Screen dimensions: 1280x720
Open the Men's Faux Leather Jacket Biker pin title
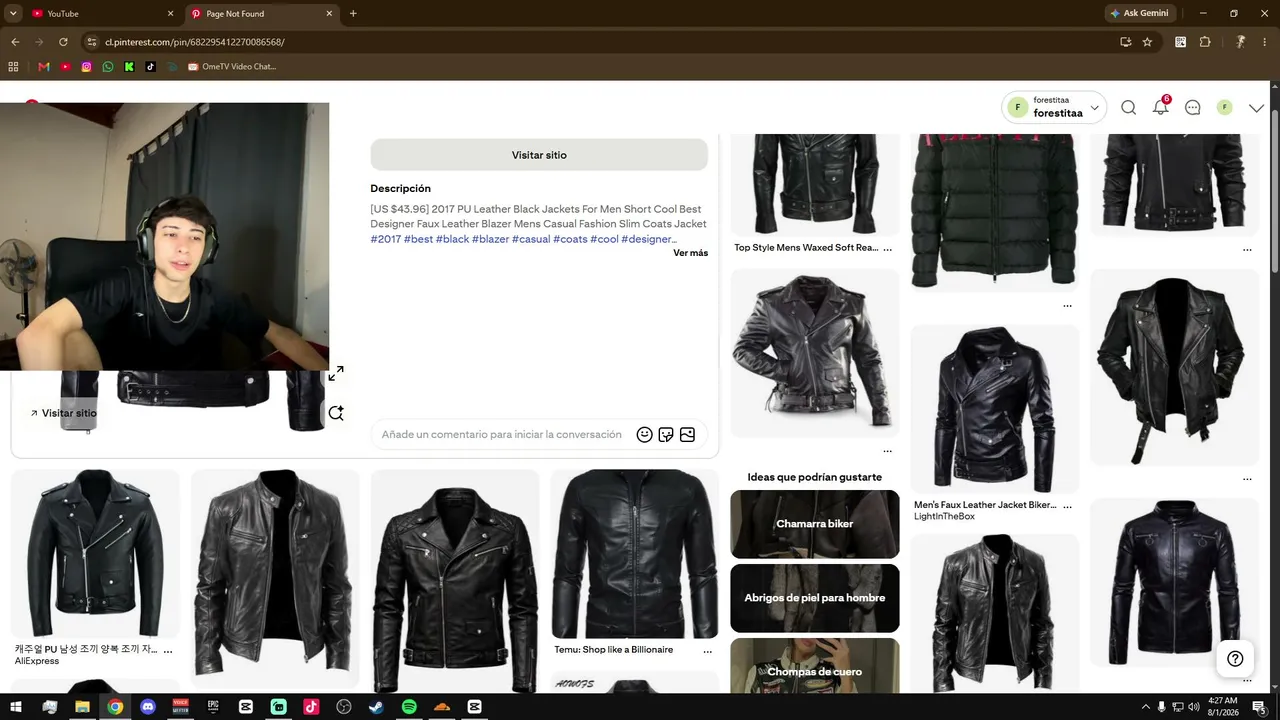[x=985, y=505]
